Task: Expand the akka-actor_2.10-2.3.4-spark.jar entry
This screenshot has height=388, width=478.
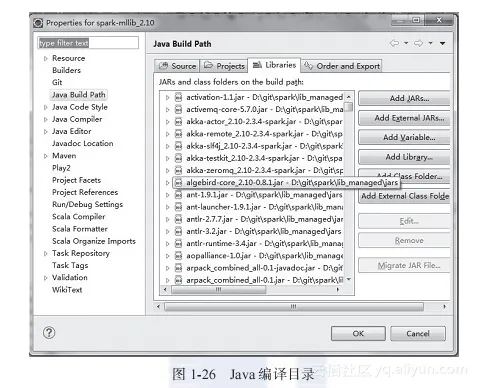Action: (x=168, y=122)
